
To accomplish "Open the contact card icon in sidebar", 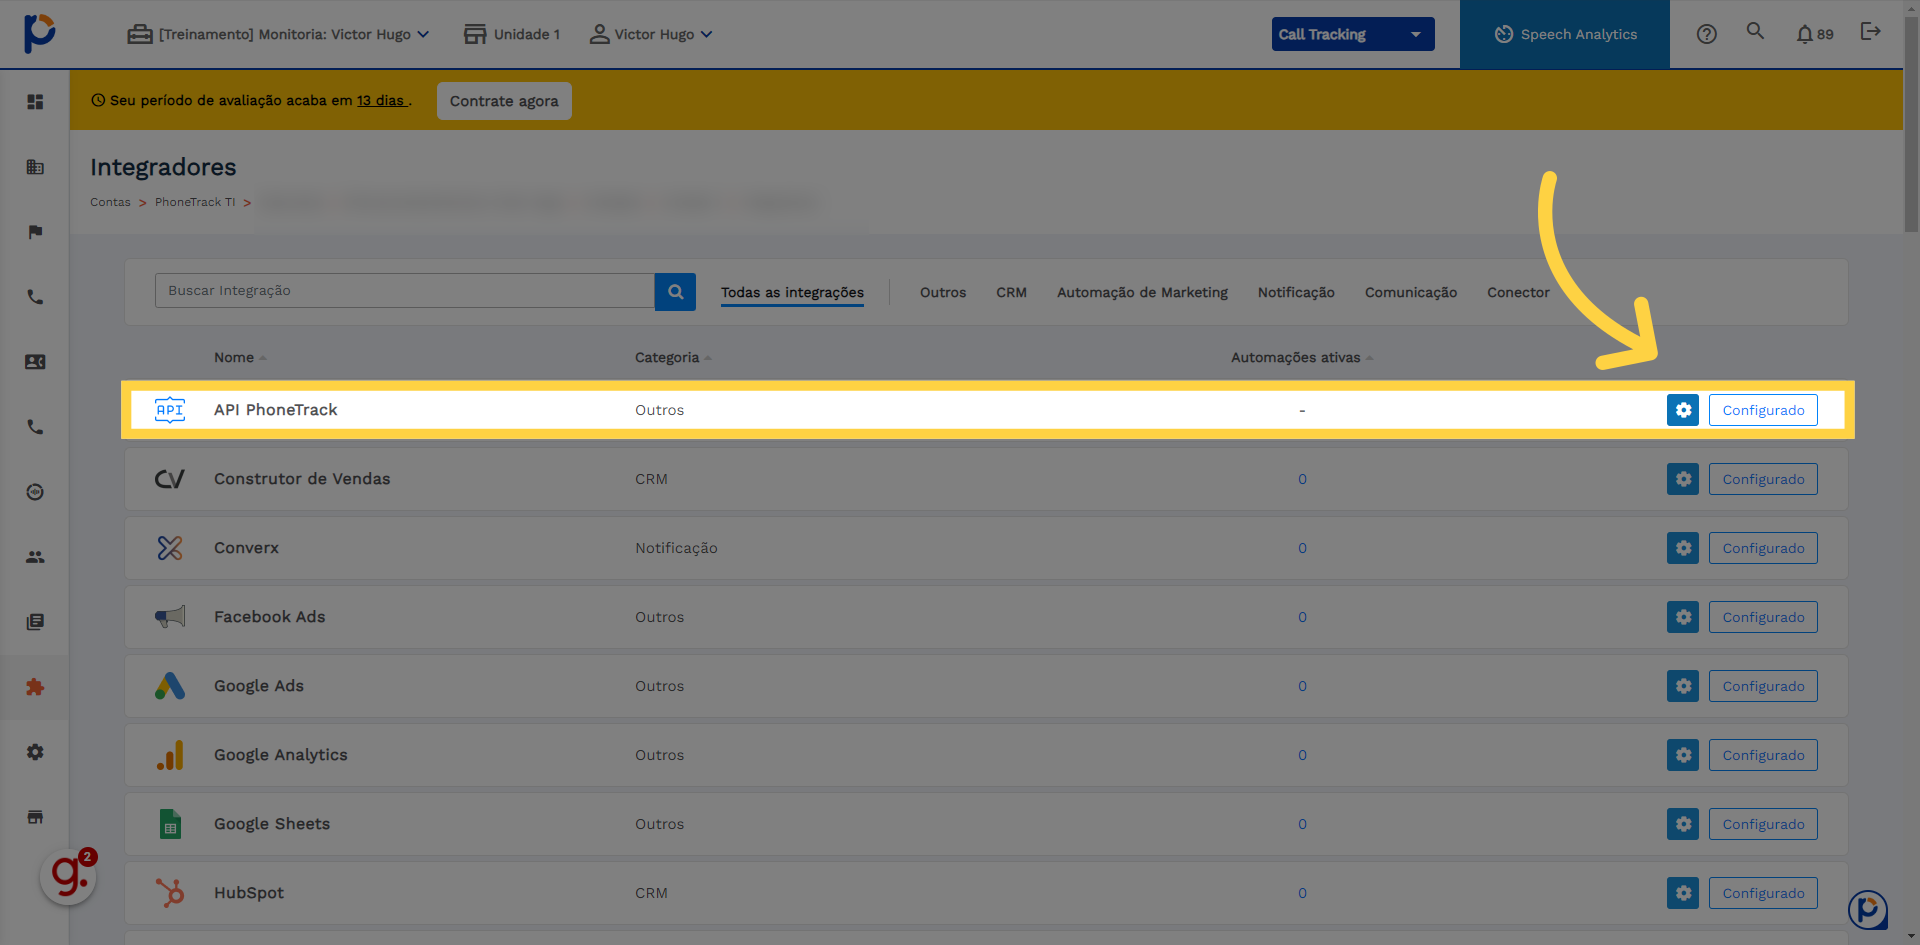I will click(35, 362).
